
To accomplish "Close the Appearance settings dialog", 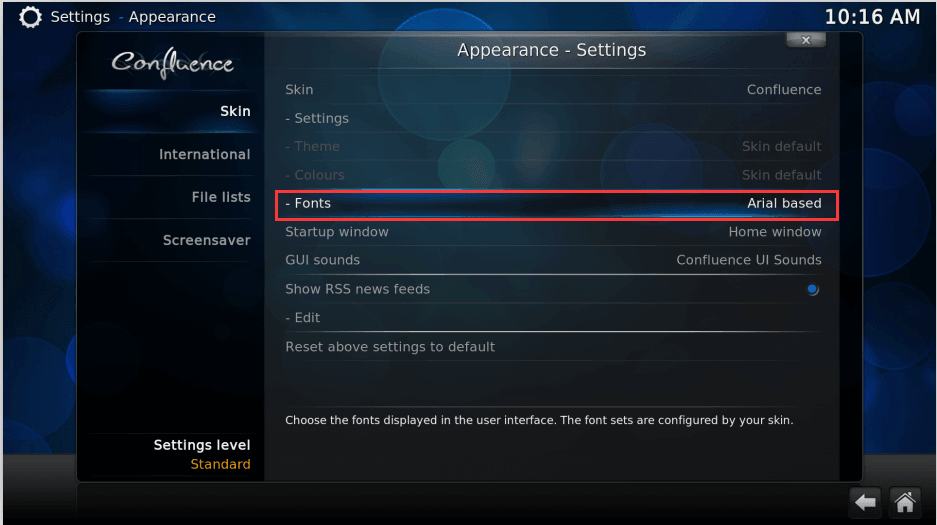I will click(806, 40).
